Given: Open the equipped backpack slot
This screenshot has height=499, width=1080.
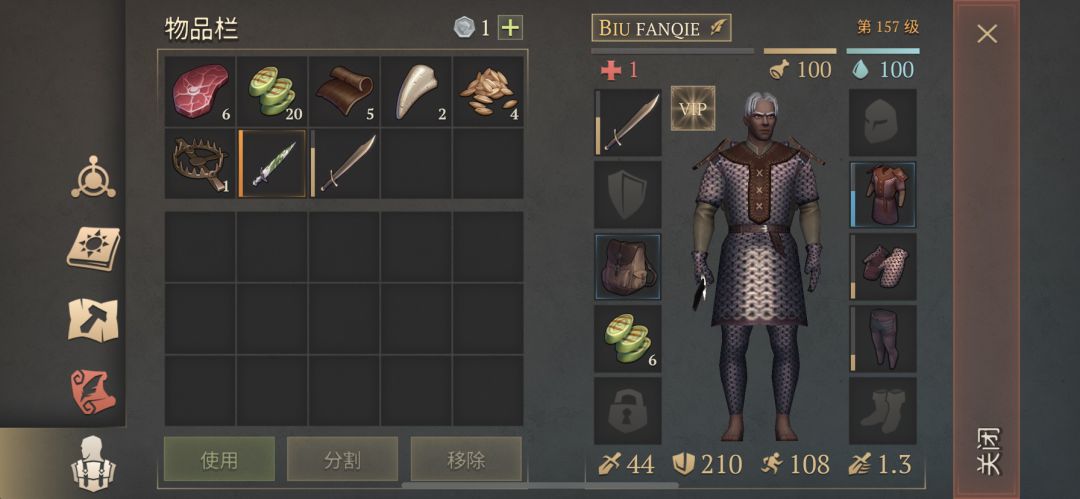Looking at the screenshot, I should tap(627, 267).
